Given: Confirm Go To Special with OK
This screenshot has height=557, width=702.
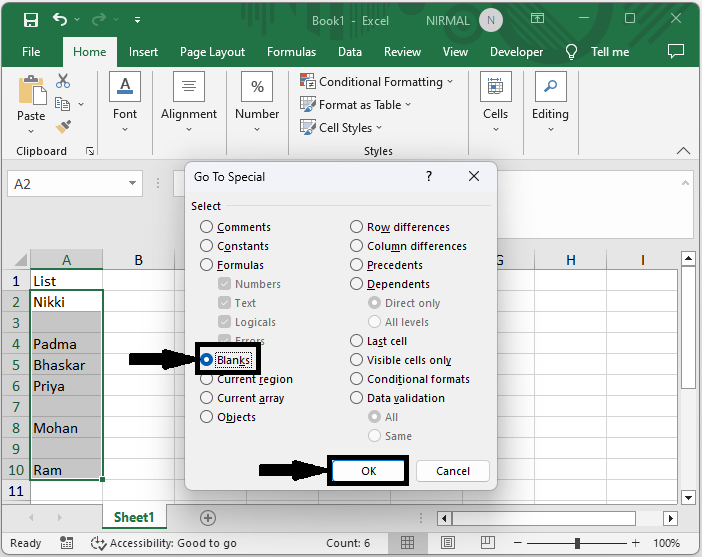Looking at the screenshot, I should coord(368,471).
